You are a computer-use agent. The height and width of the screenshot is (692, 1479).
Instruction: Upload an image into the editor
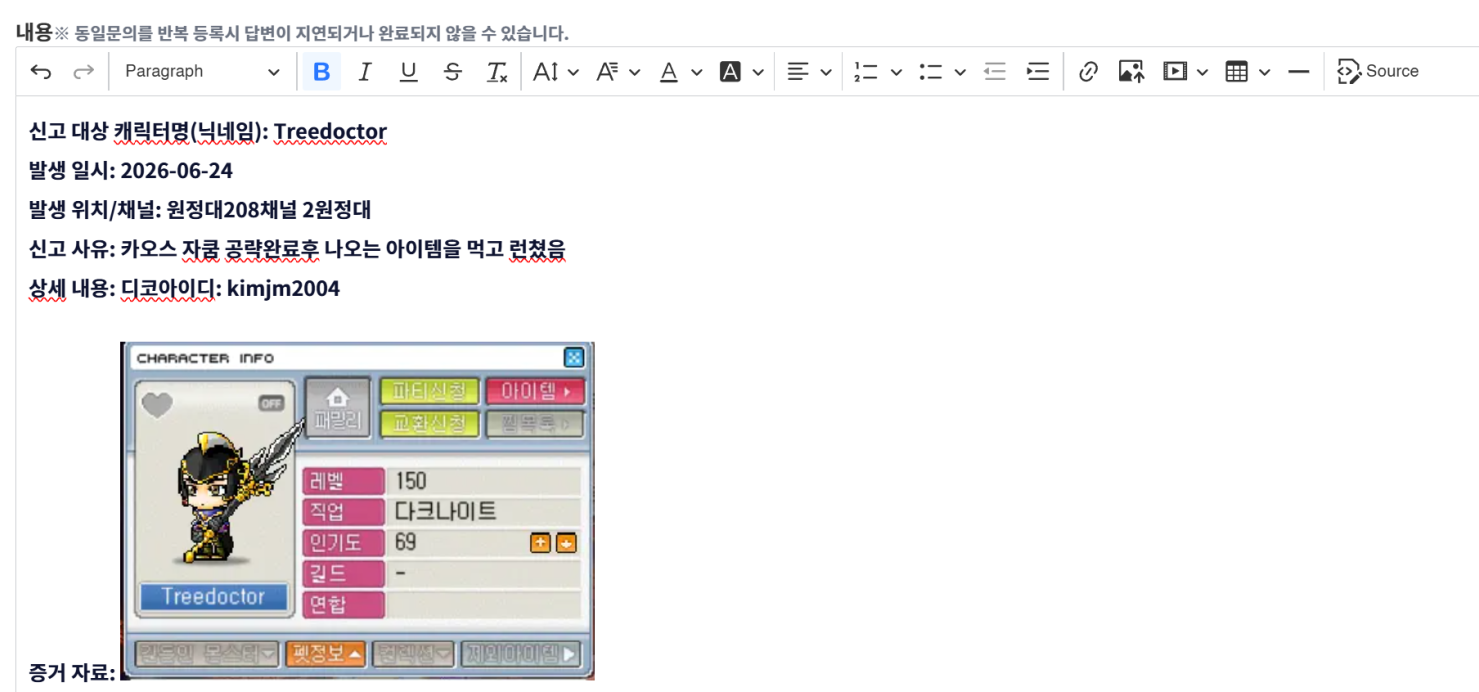coord(1131,71)
